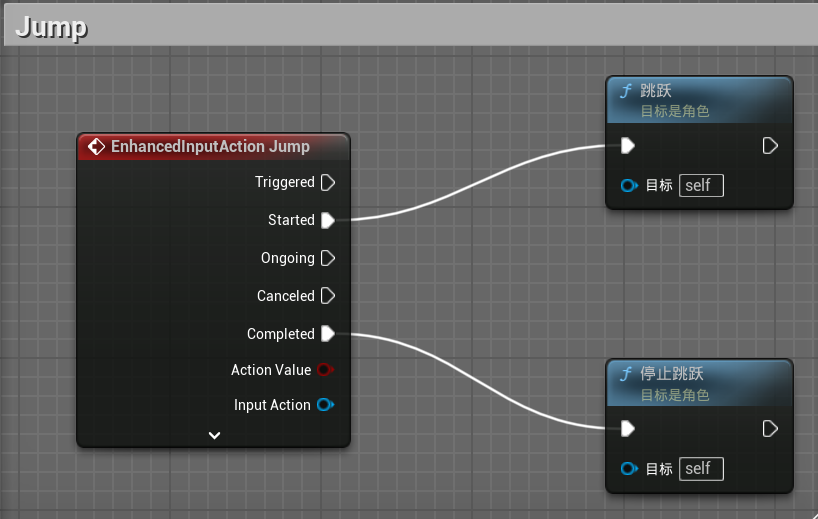Click the event diamond icon on the EnhancedInputAction Jump node
The image size is (818, 519).
click(96, 147)
